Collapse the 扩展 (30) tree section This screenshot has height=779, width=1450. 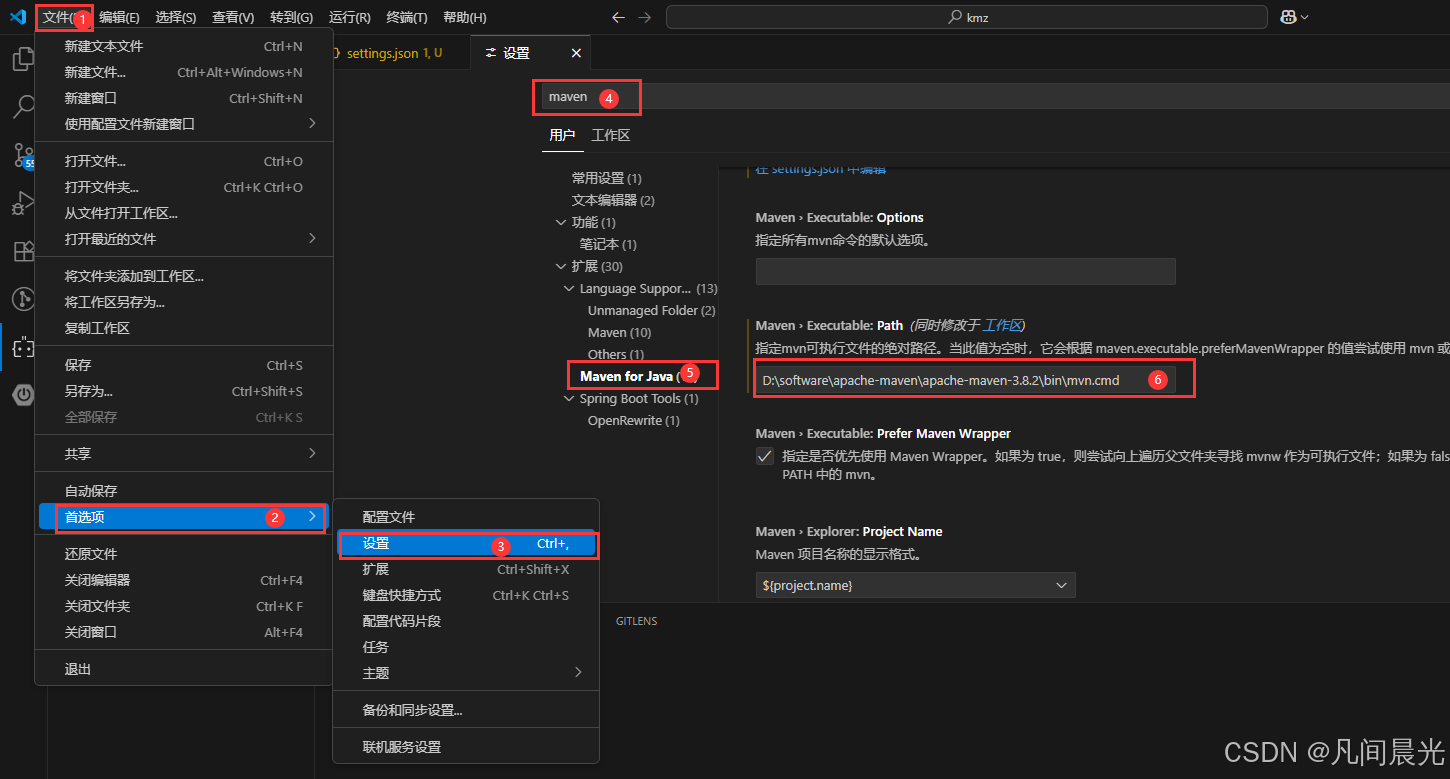[561, 266]
